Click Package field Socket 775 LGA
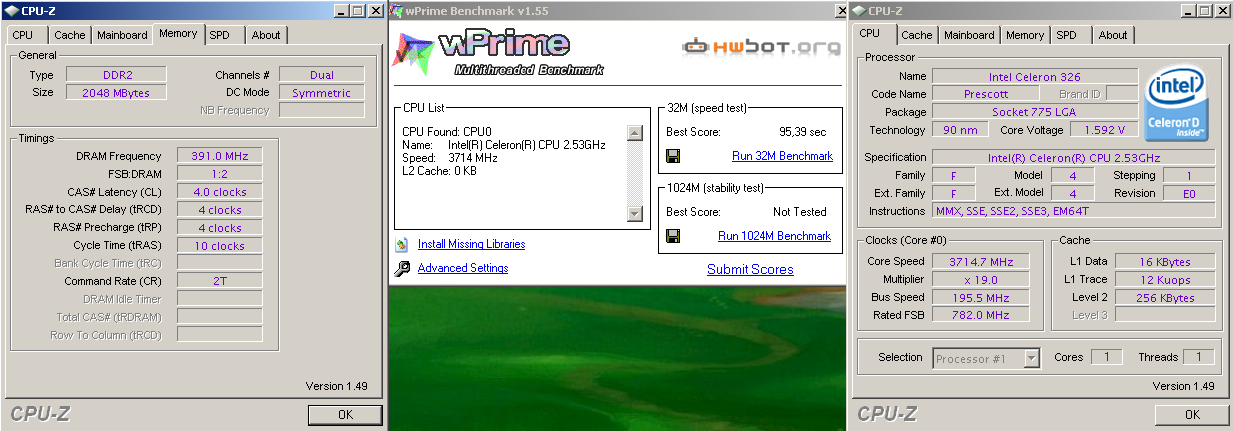The image size is (1233, 431). (1034, 112)
